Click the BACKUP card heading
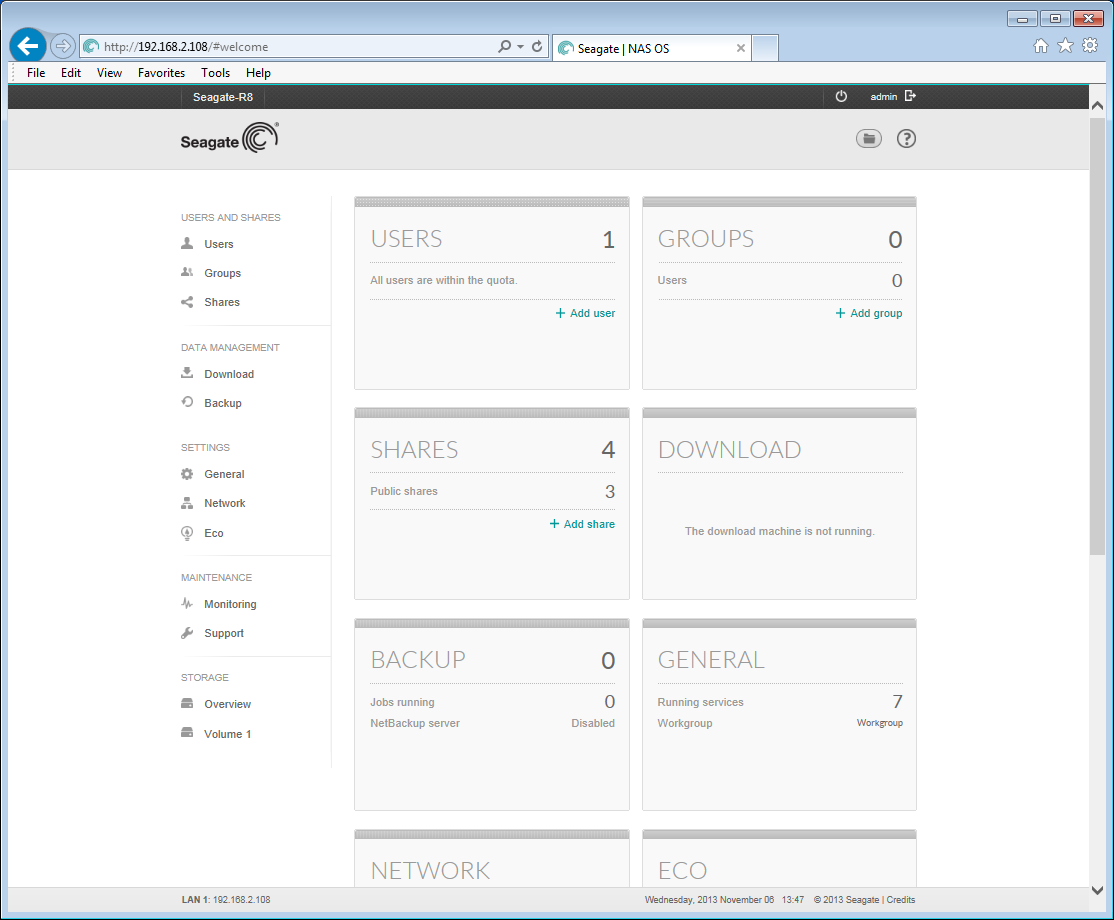 (x=418, y=660)
